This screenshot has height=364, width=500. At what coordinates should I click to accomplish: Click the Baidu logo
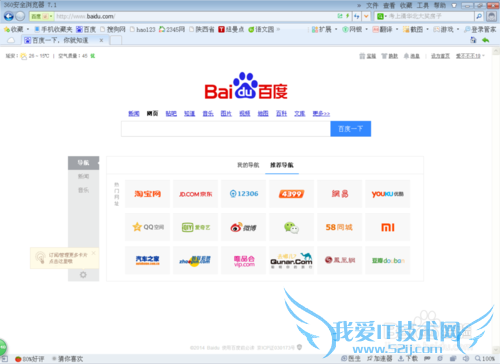246,86
